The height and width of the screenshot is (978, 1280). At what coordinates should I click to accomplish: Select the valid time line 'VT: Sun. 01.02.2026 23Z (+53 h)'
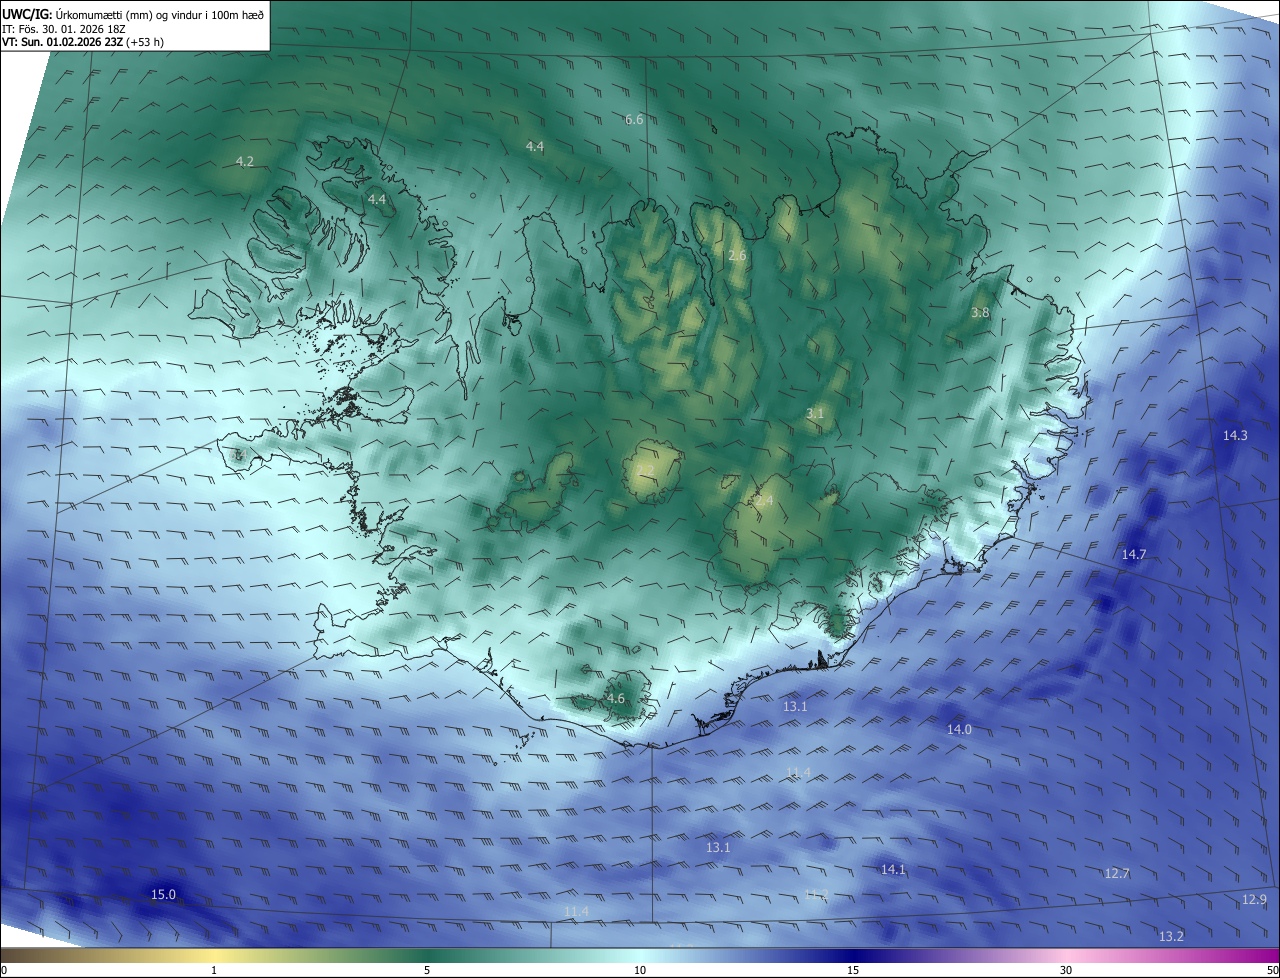tap(83, 42)
